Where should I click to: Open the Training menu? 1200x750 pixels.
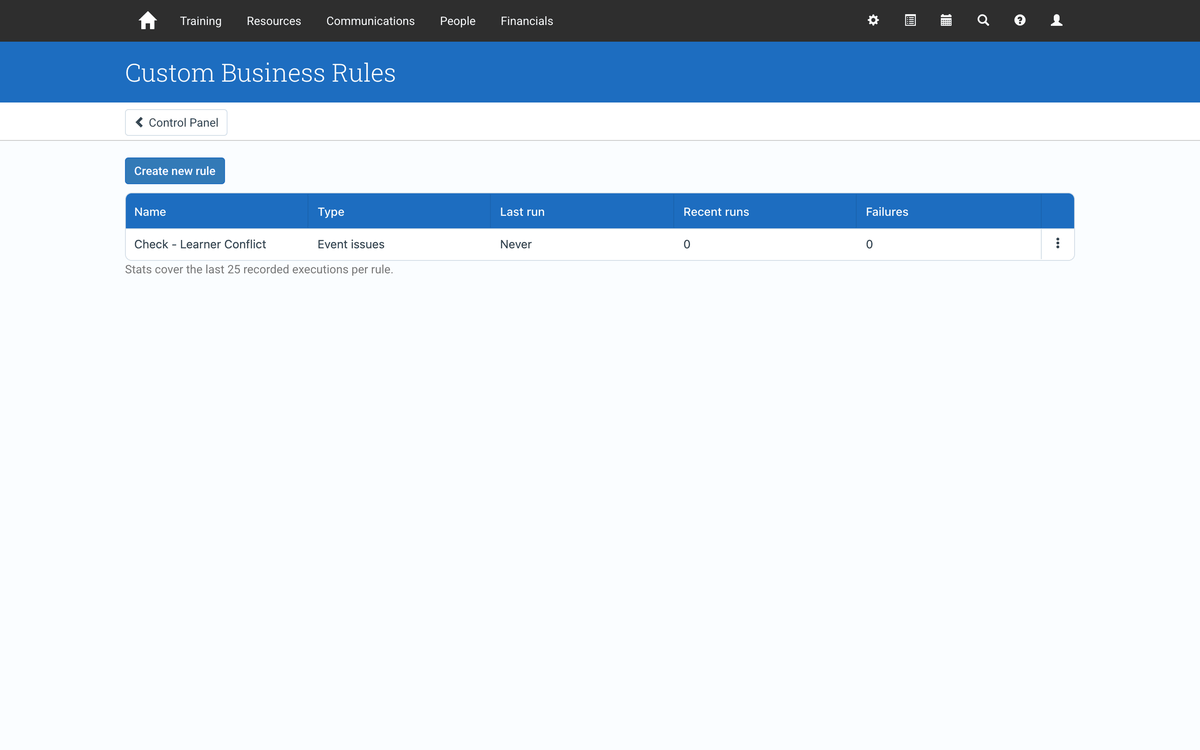pyautogui.click(x=201, y=21)
